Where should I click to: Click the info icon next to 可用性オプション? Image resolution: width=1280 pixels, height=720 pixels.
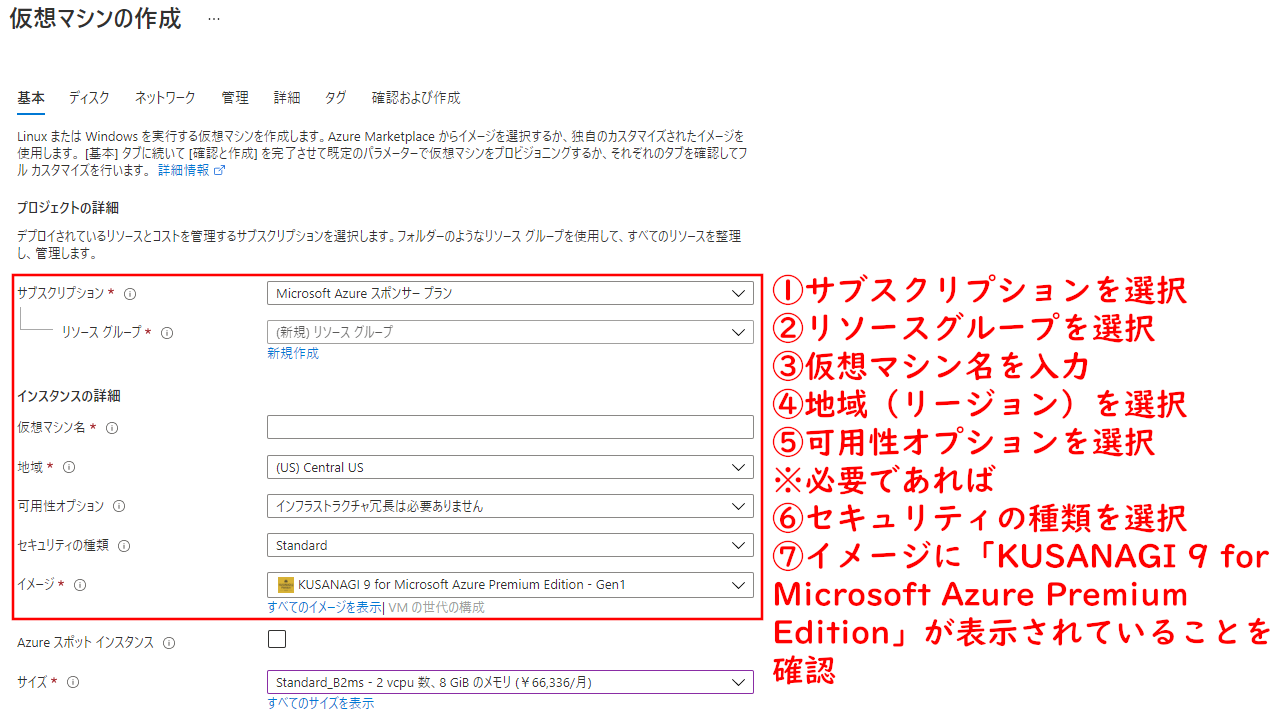tap(119, 507)
